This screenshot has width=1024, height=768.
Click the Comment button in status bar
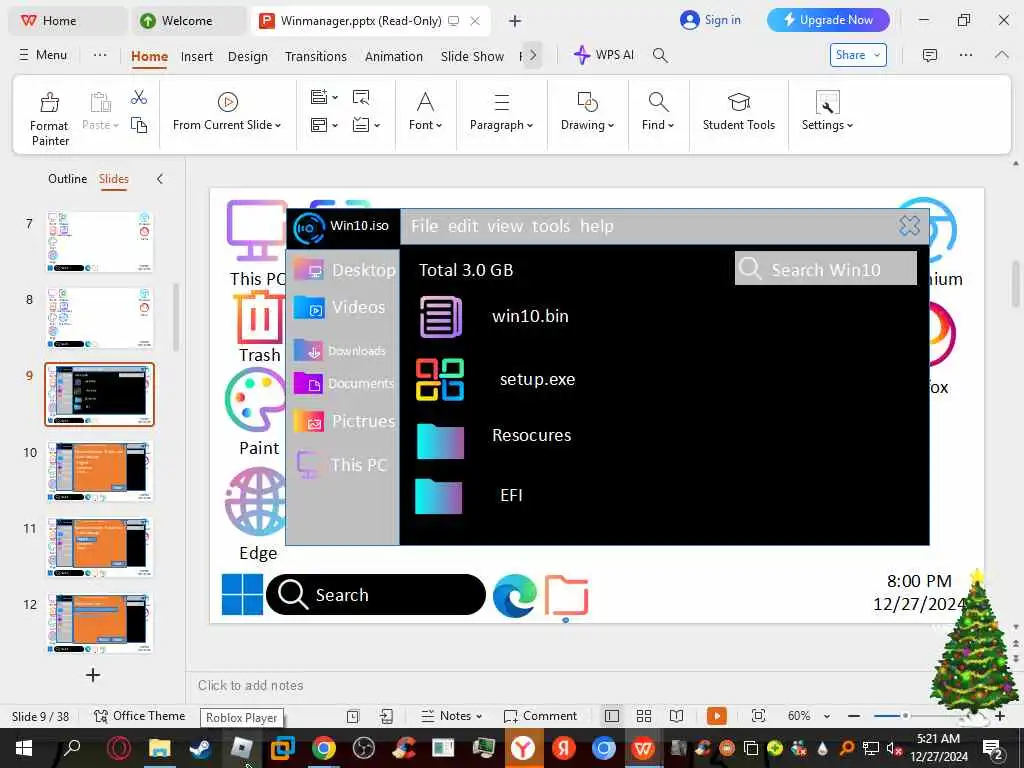[540, 716]
